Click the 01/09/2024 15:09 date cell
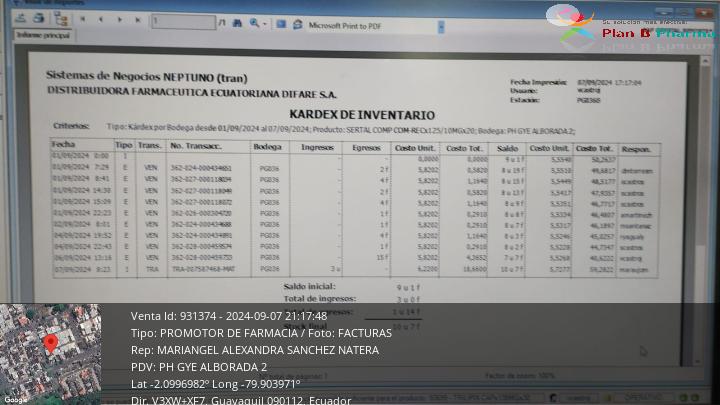 pyautogui.click(x=81, y=201)
